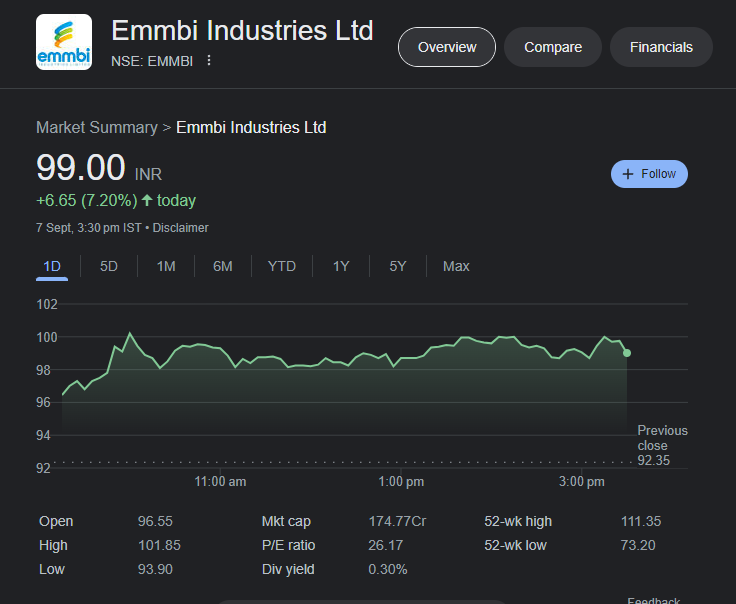Image resolution: width=736 pixels, height=604 pixels.
Task: Click the Open value 96.55
Action: 155,521
